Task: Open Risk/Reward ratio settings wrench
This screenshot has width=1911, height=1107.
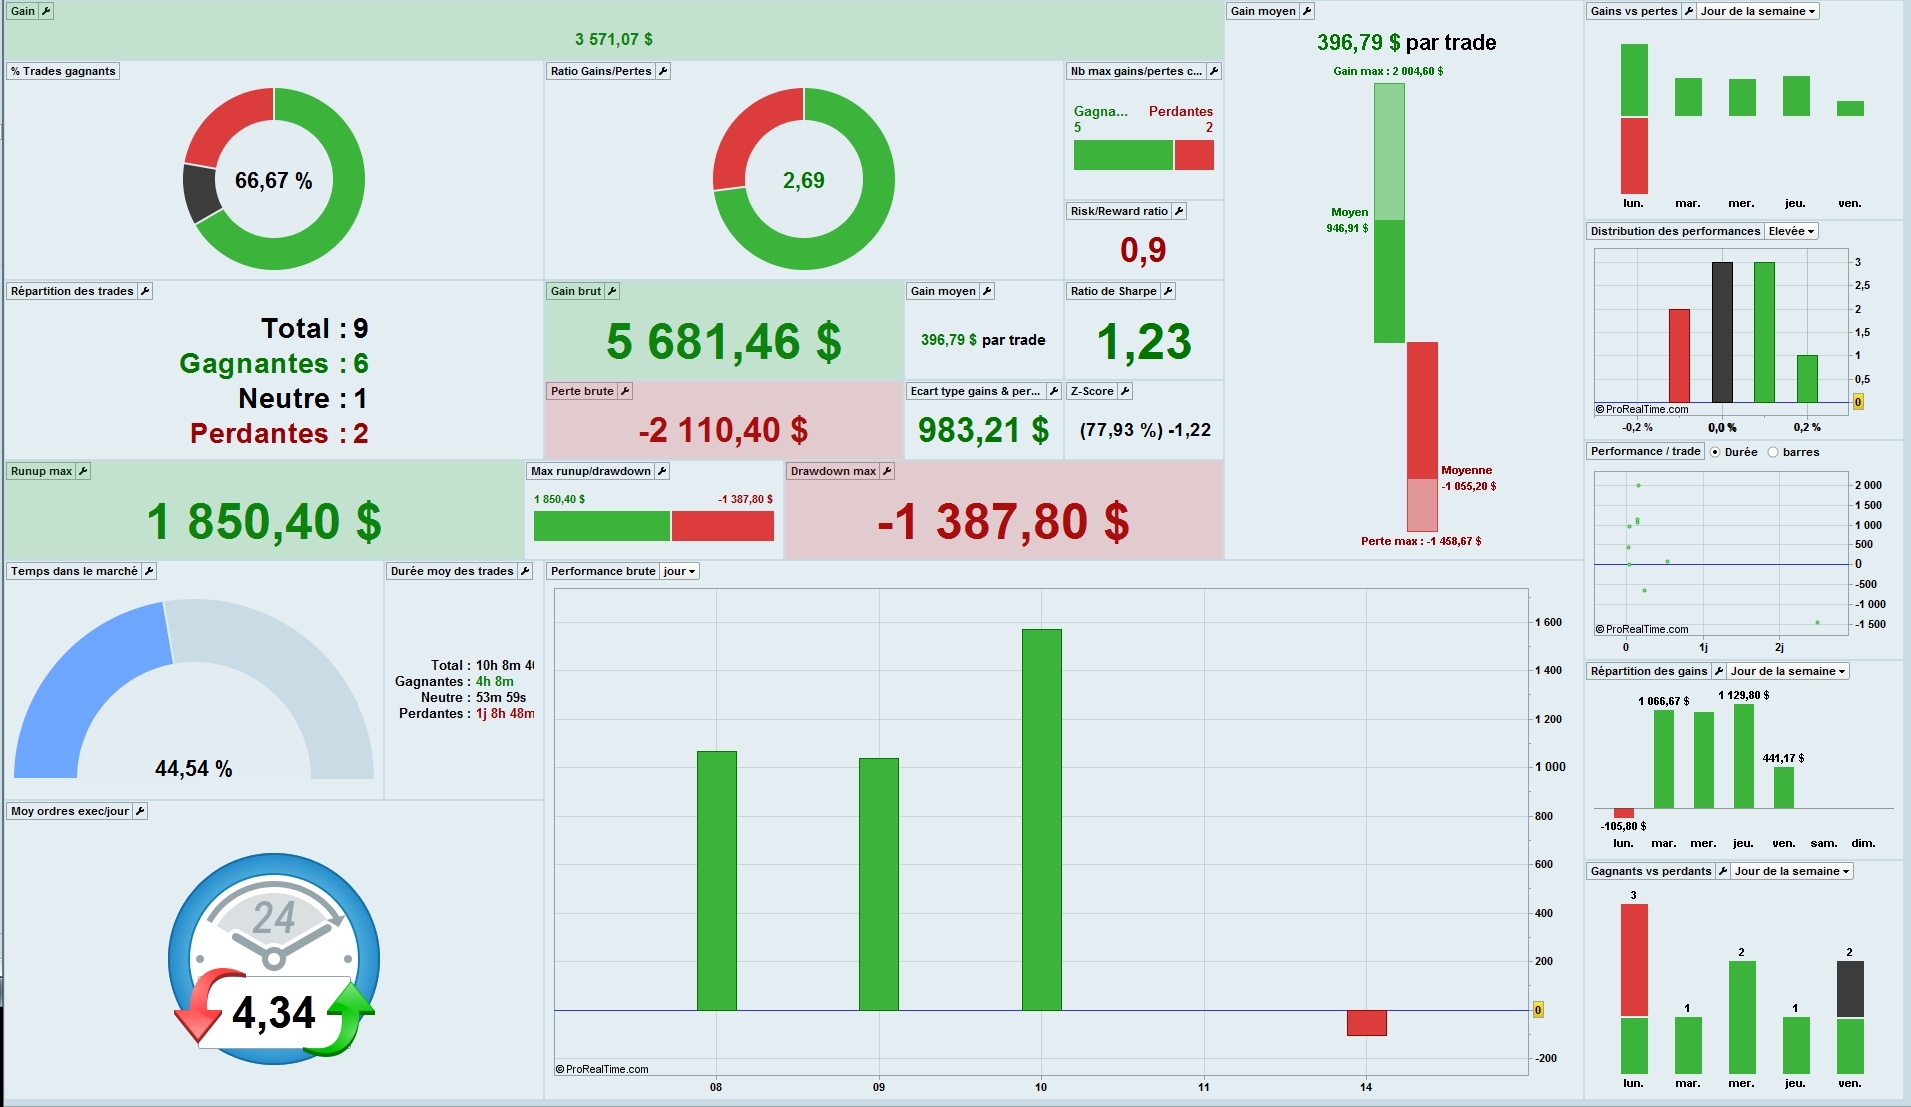Action: [x=1179, y=211]
